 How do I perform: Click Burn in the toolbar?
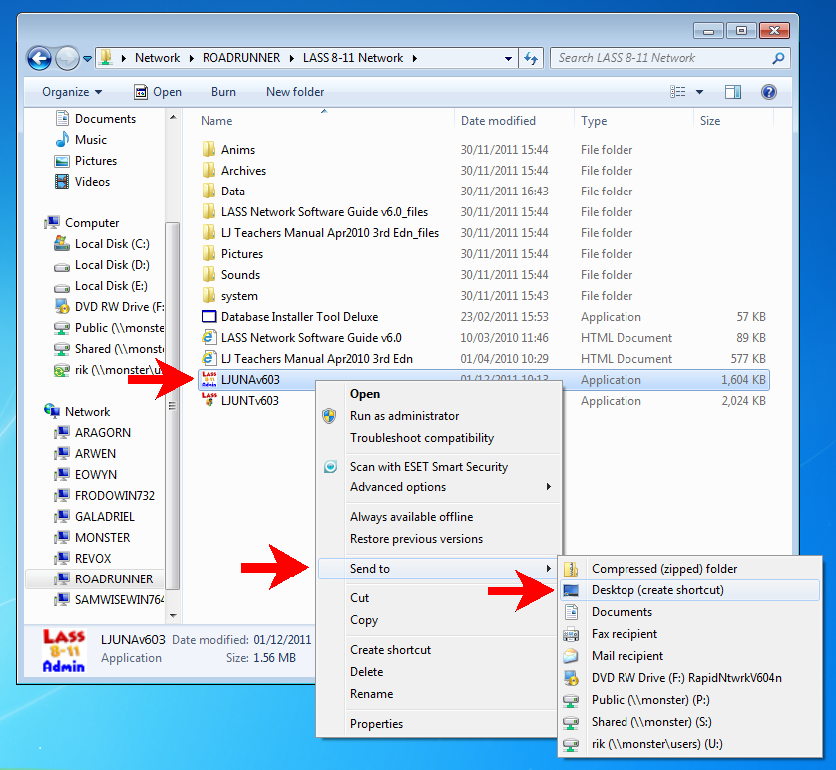pyautogui.click(x=223, y=92)
